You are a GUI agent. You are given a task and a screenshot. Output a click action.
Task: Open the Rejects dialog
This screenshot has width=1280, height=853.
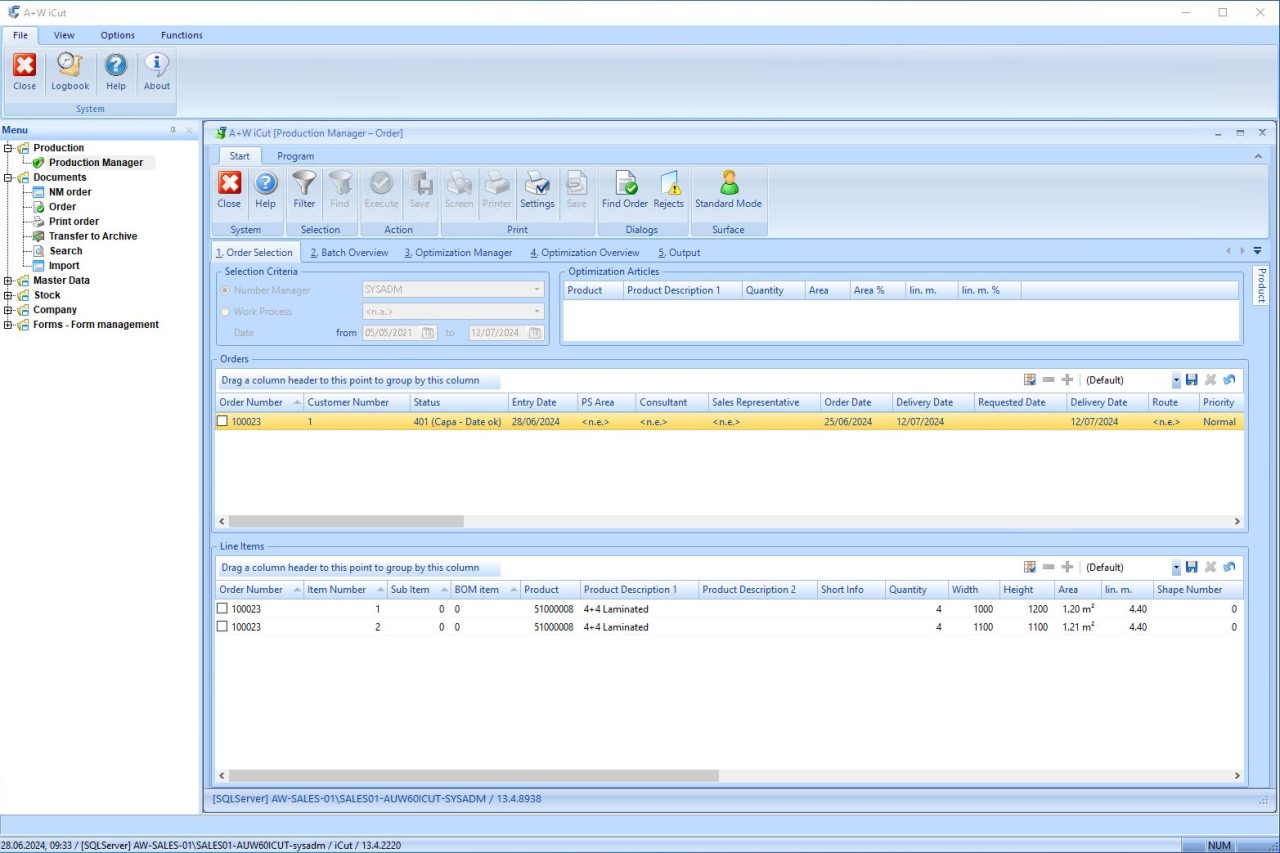(668, 189)
